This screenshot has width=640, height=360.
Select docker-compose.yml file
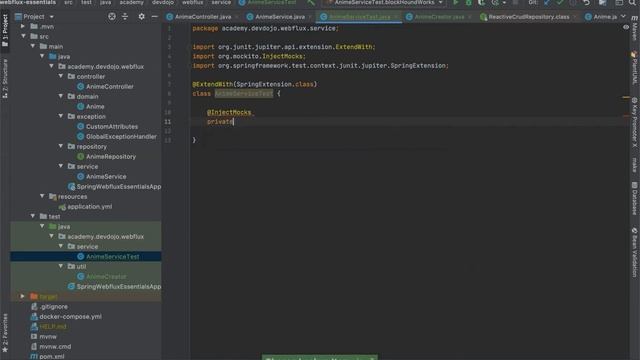(70, 316)
